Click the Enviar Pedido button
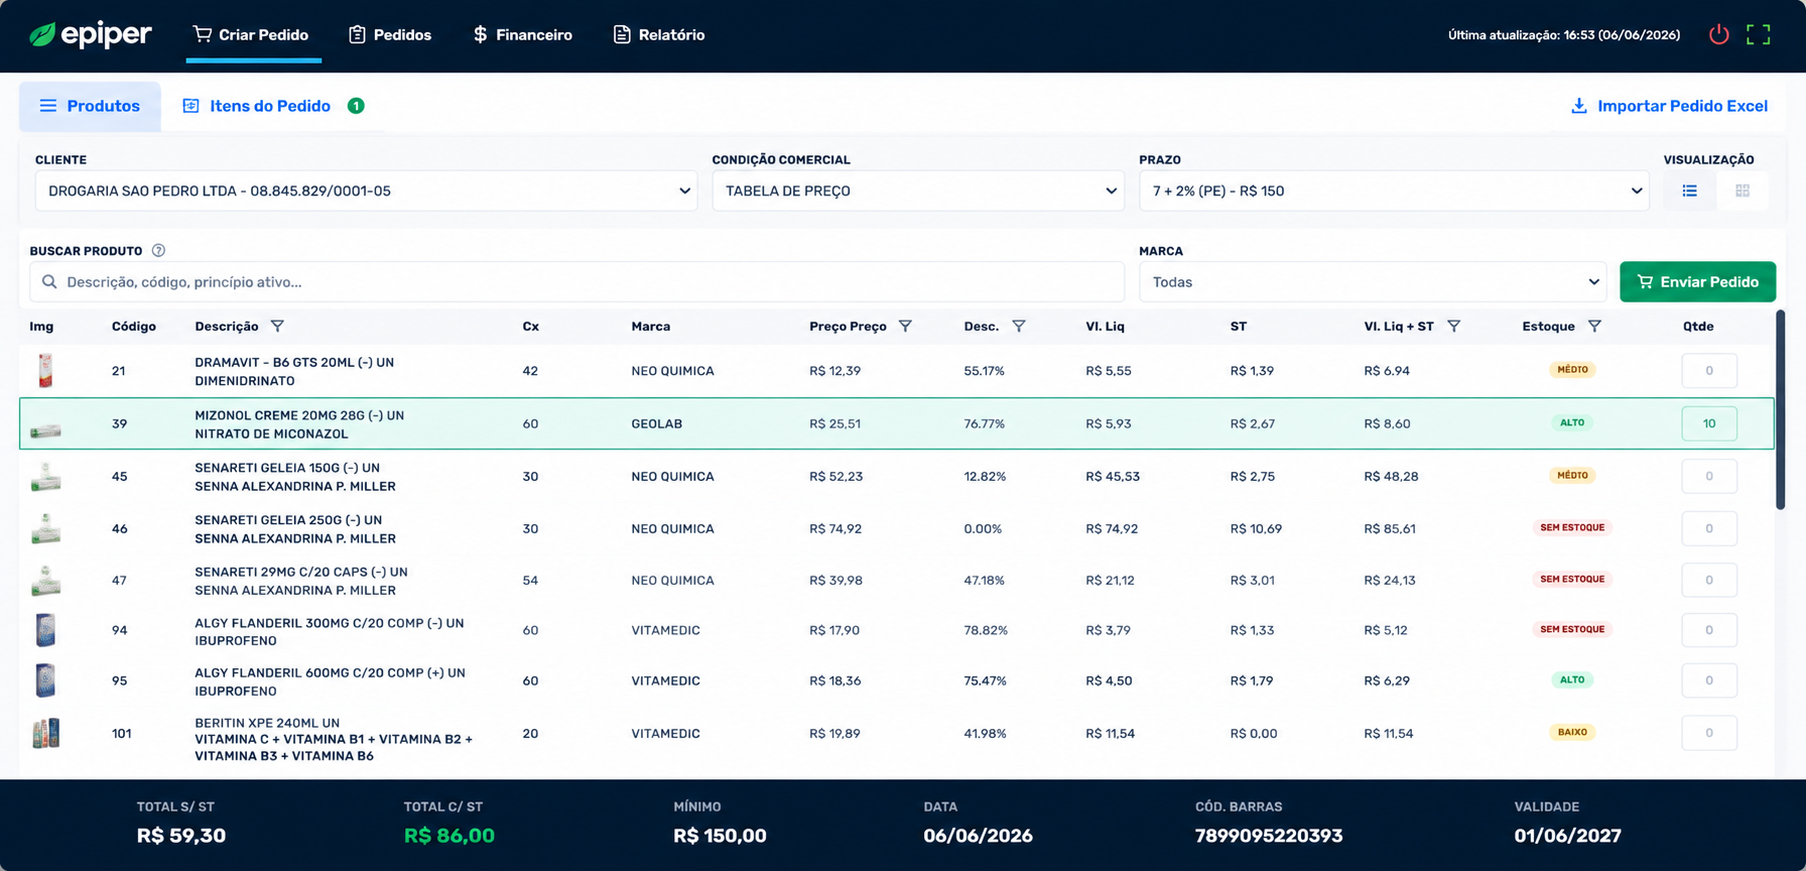 [x=1697, y=282]
